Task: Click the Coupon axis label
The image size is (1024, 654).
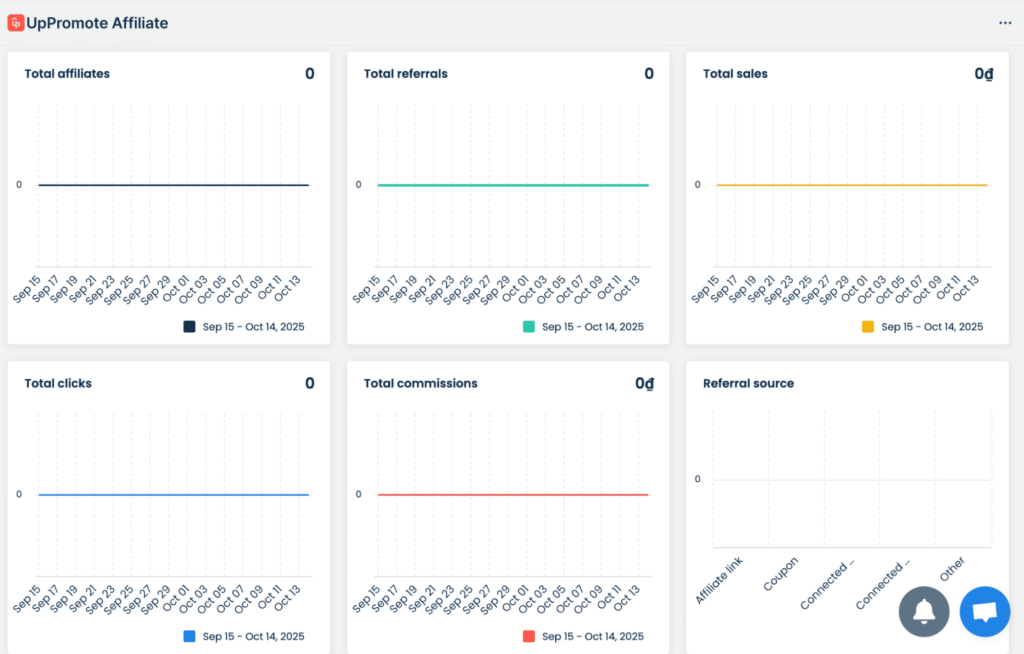Action: point(780,575)
